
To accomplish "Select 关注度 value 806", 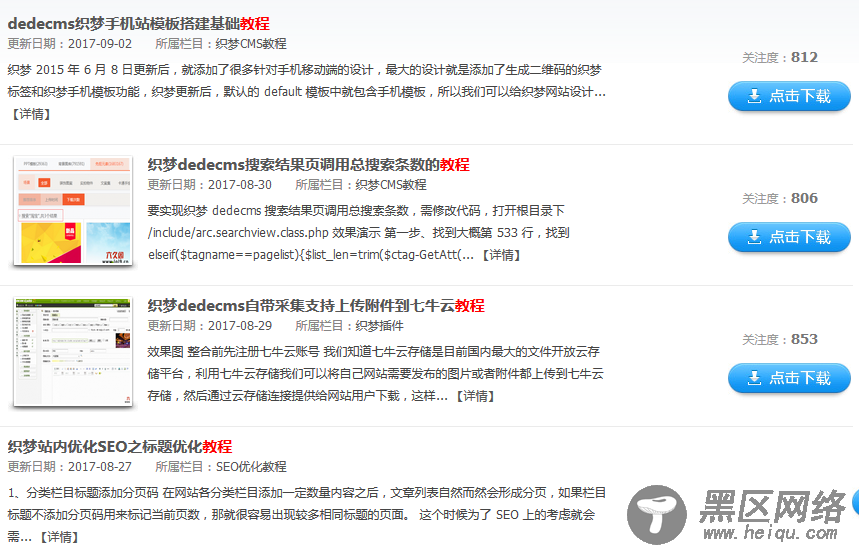I will point(804,198).
